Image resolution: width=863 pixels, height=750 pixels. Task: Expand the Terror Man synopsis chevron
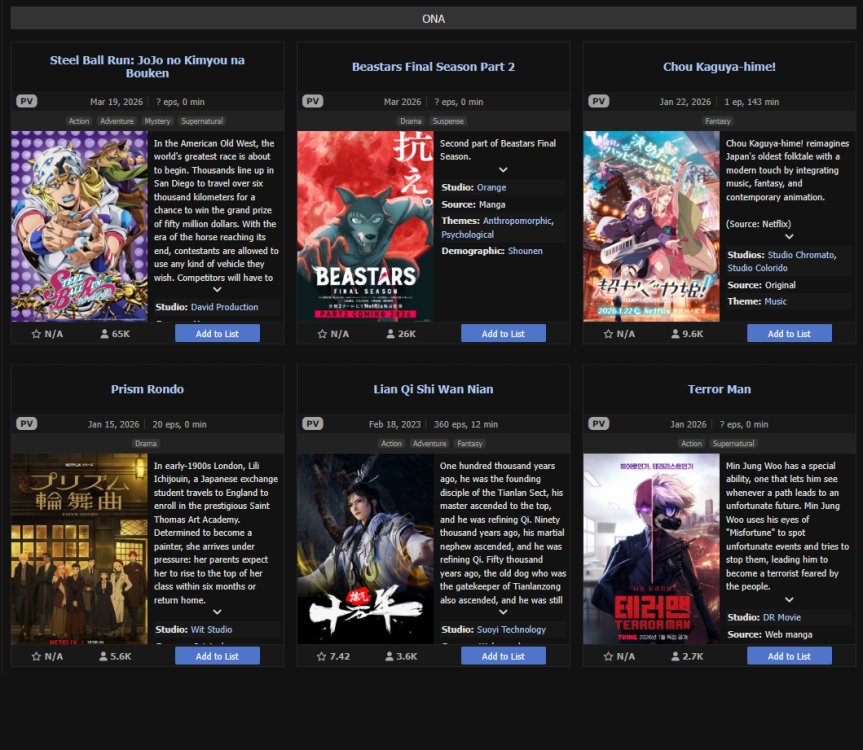(x=789, y=600)
